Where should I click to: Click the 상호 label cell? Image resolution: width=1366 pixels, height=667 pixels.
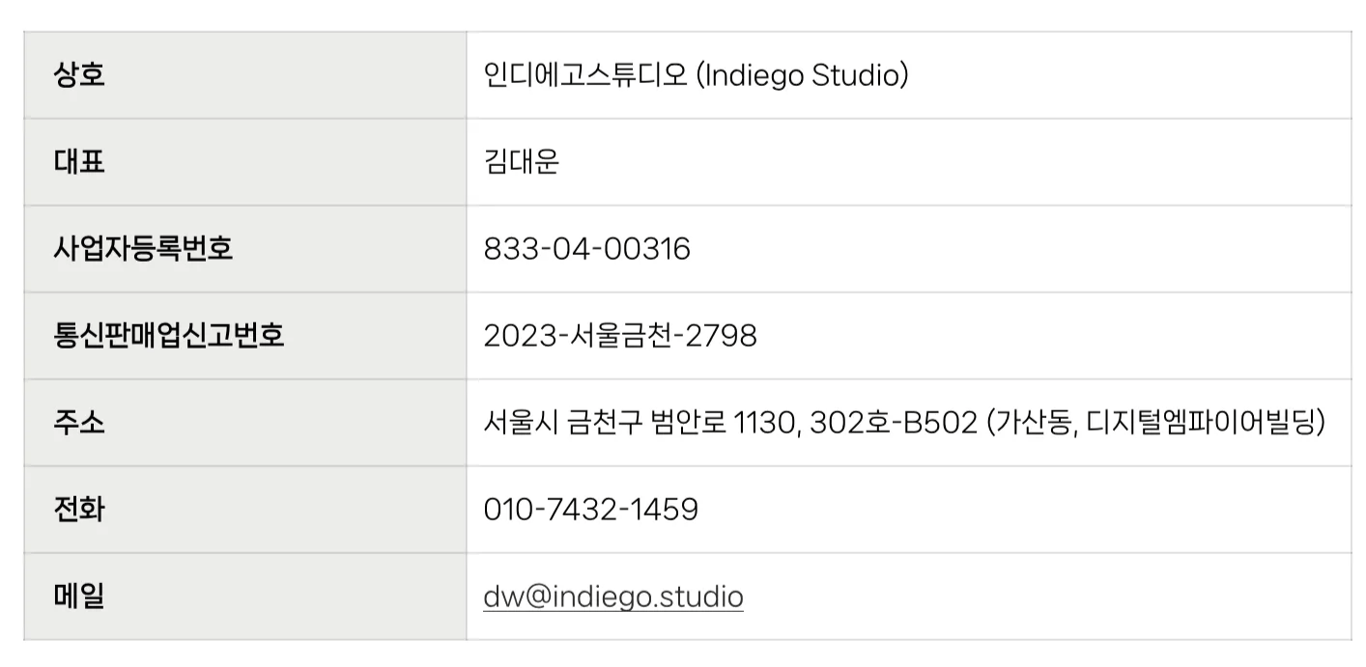pyautogui.click(x=245, y=75)
